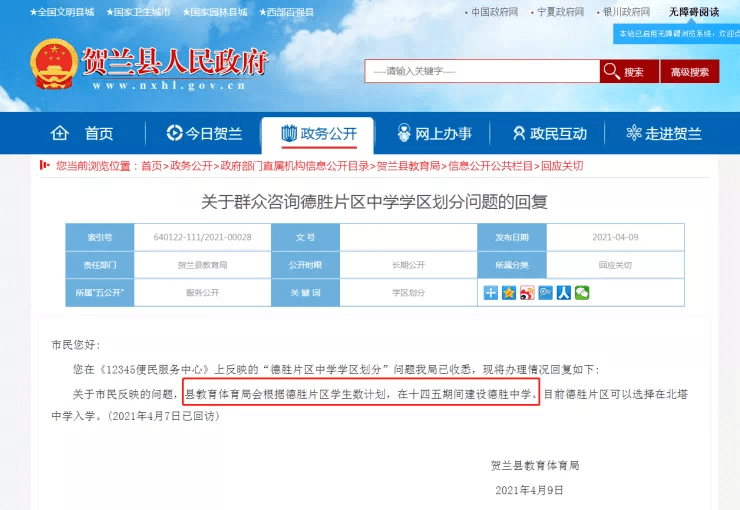Click the magnifier 搜索 search button
740x510 pixels.
[x=629, y=72]
